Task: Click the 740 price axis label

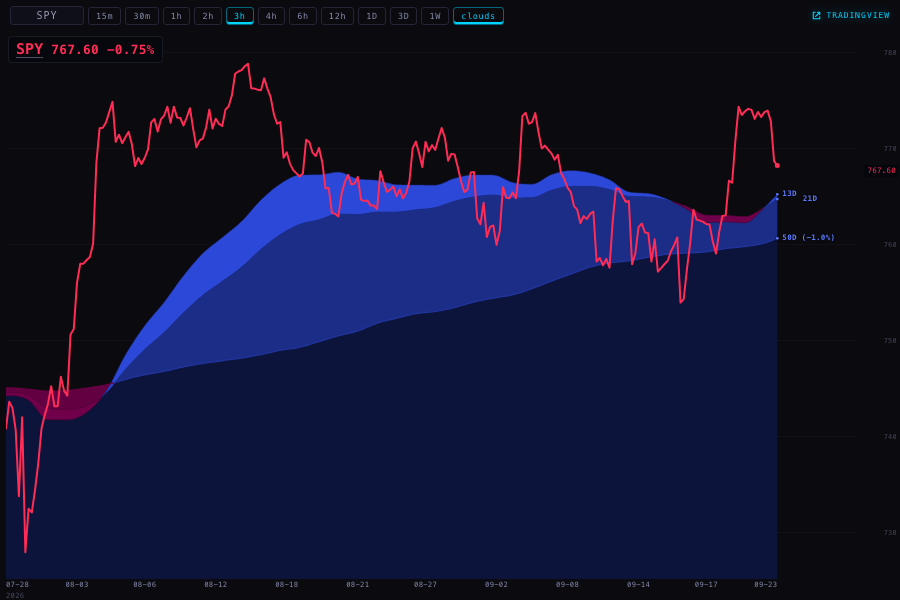Action: pyautogui.click(x=890, y=437)
